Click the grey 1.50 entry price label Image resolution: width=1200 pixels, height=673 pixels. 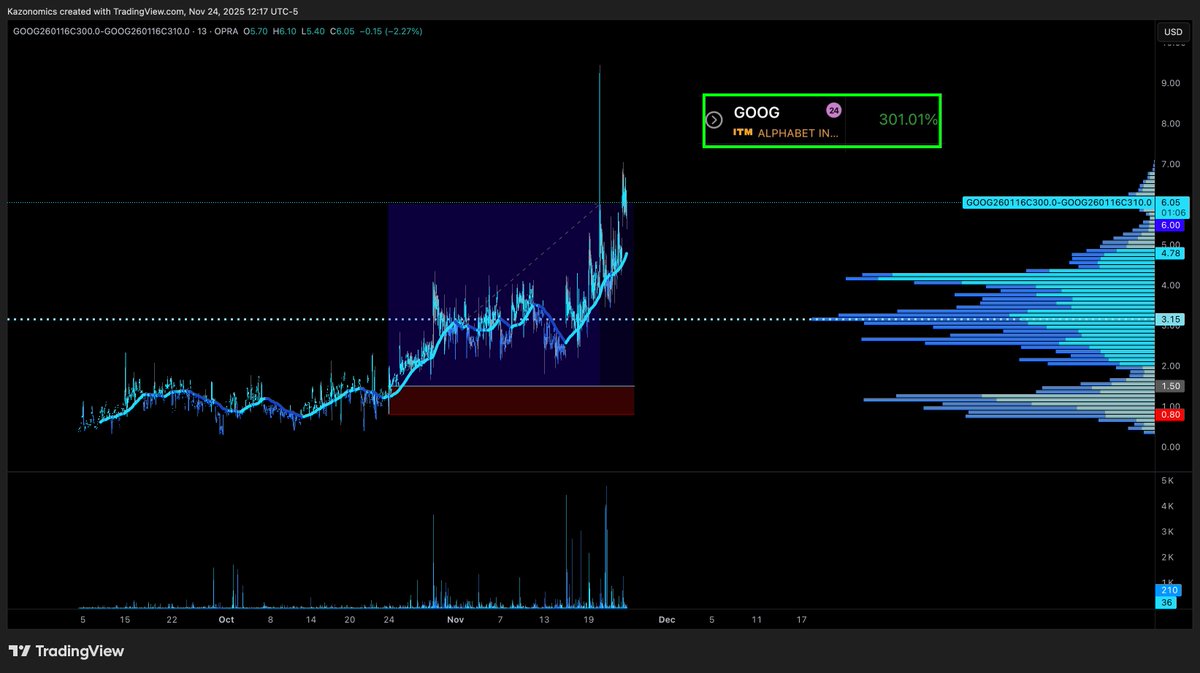(x=1169, y=386)
